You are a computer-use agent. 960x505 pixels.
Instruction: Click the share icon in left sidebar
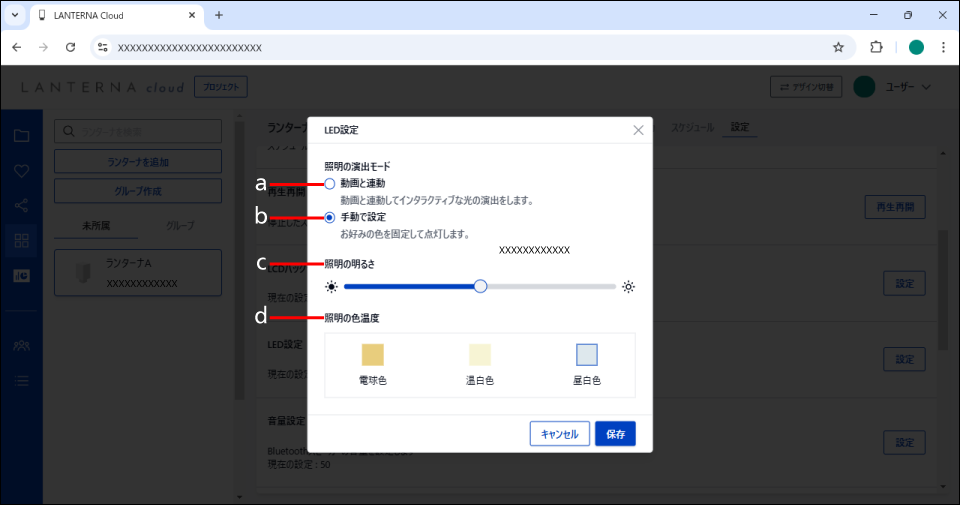point(21,206)
